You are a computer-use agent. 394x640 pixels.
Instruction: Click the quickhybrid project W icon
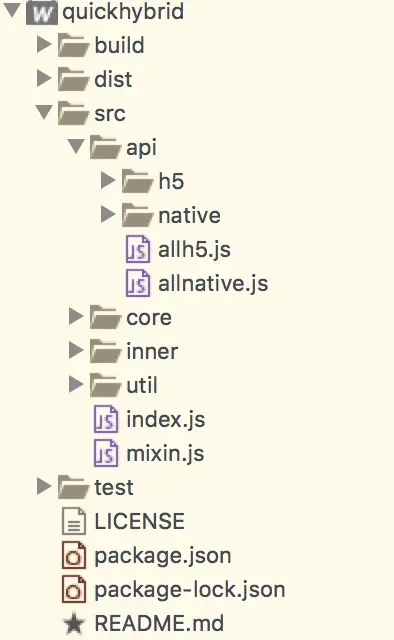coord(42,12)
